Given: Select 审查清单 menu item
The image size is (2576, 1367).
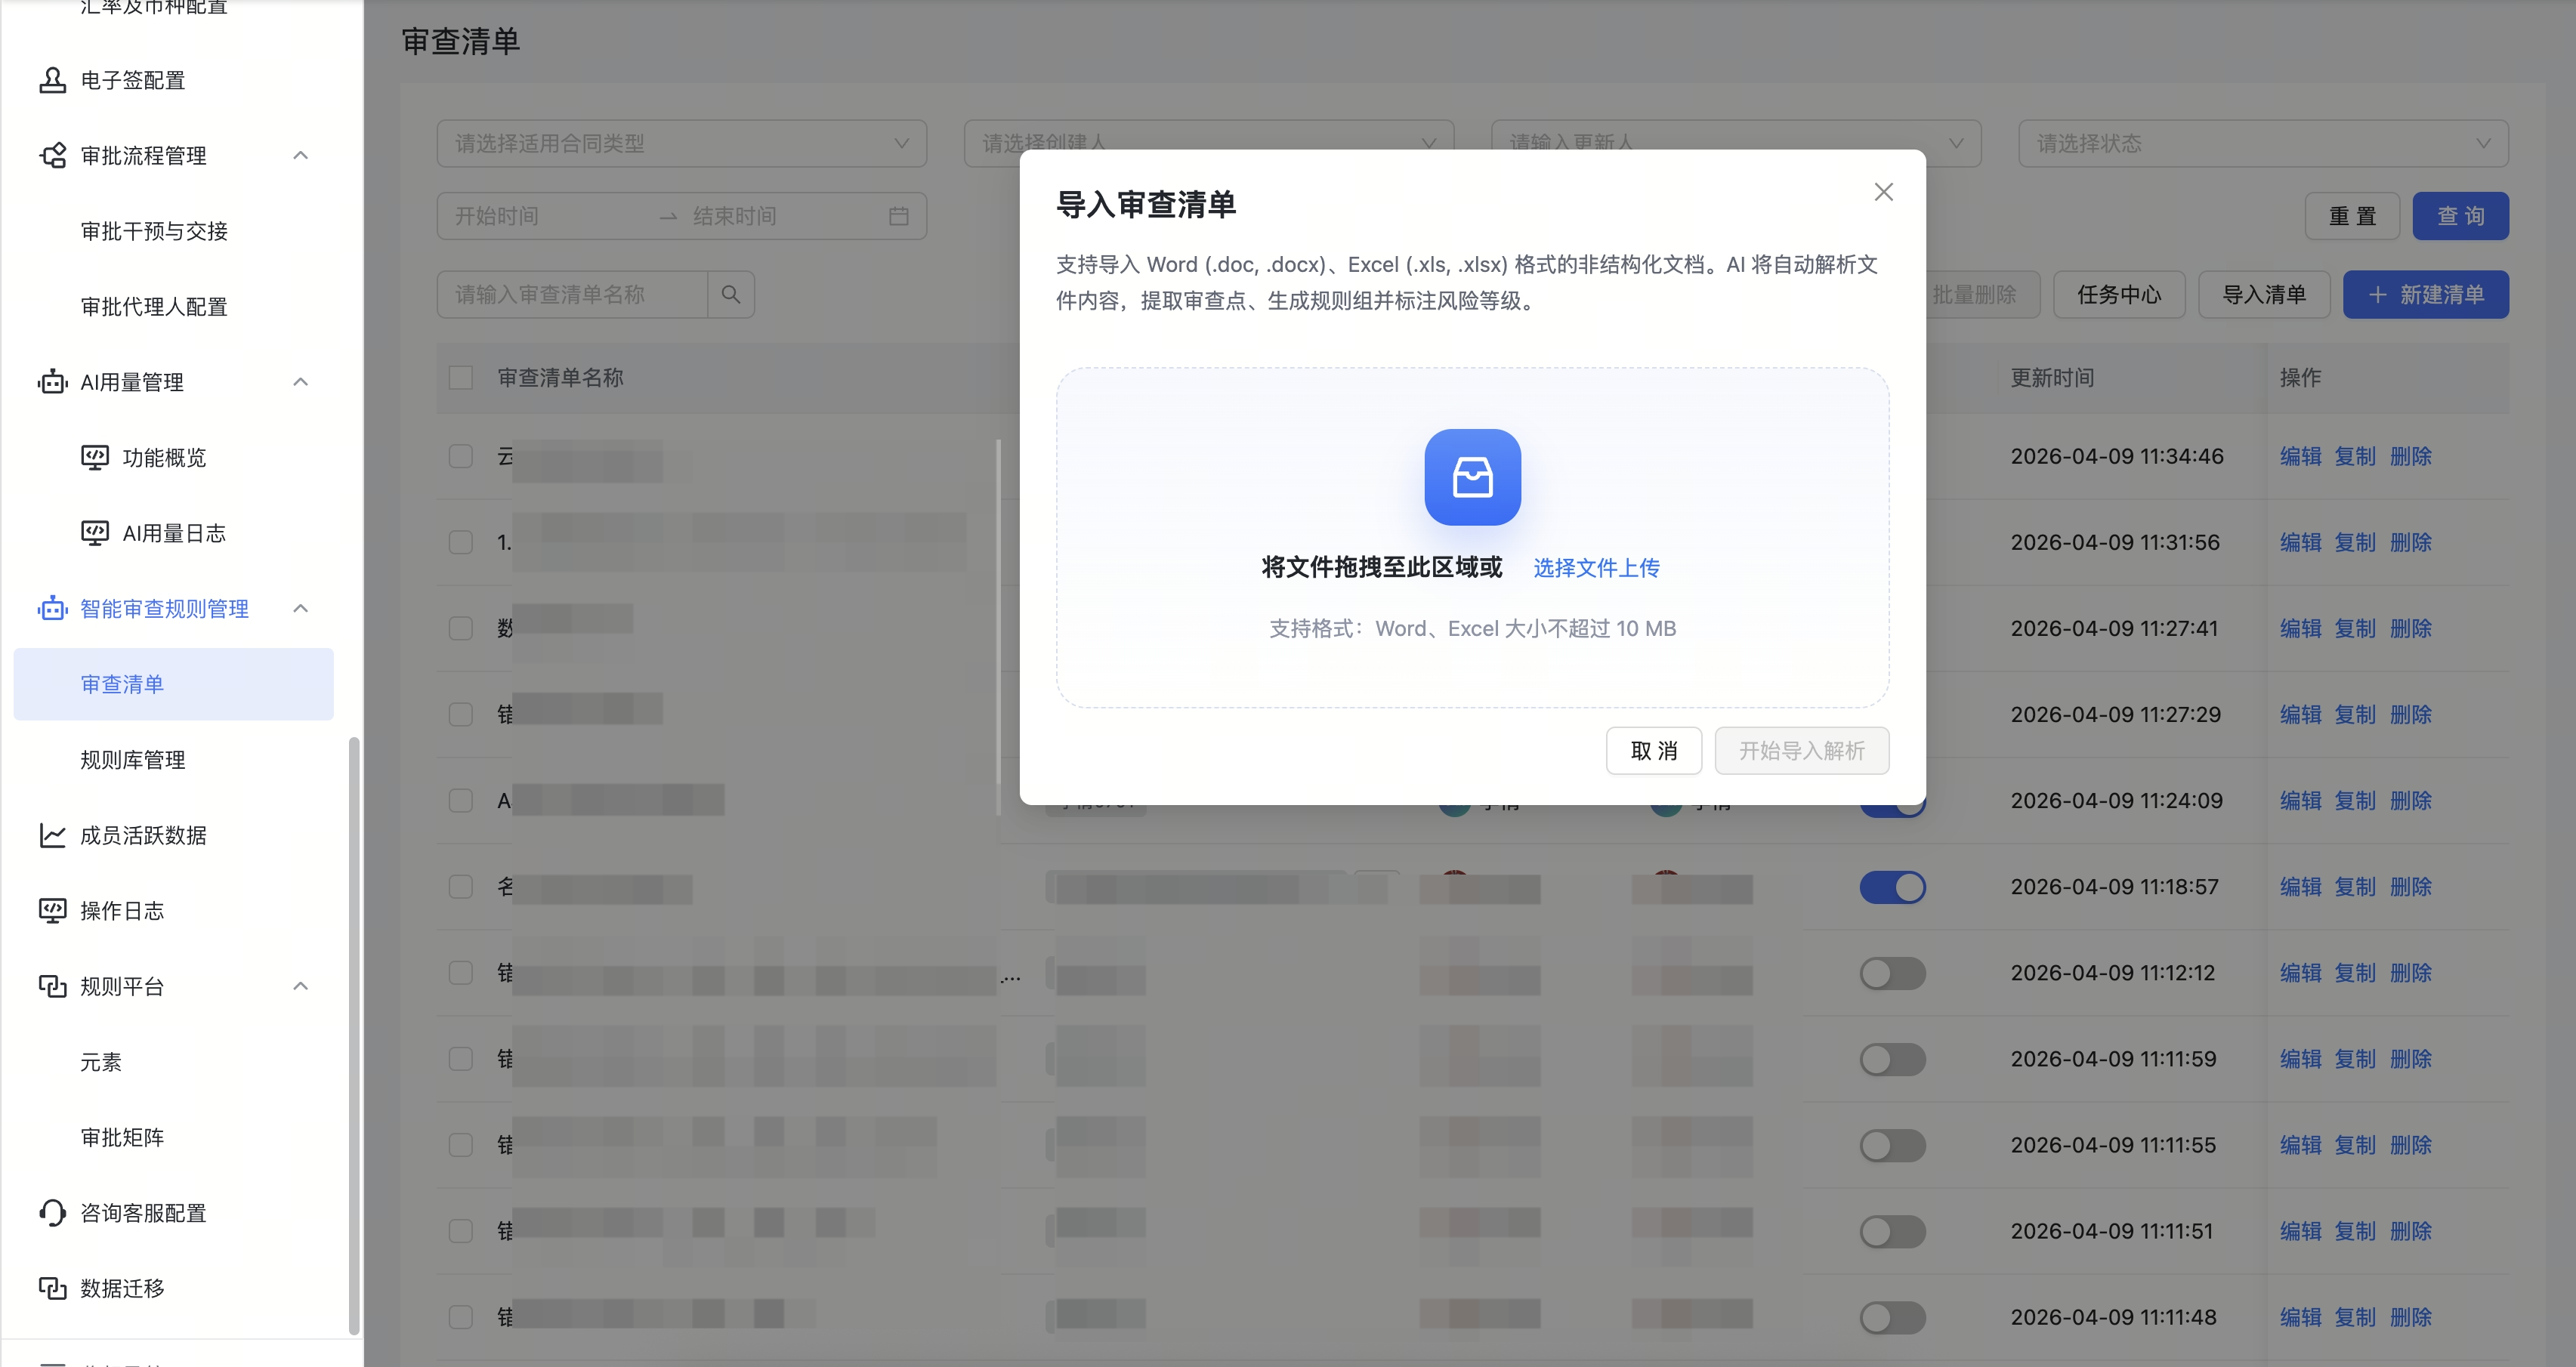Looking at the screenshot, I should point(173,684).
